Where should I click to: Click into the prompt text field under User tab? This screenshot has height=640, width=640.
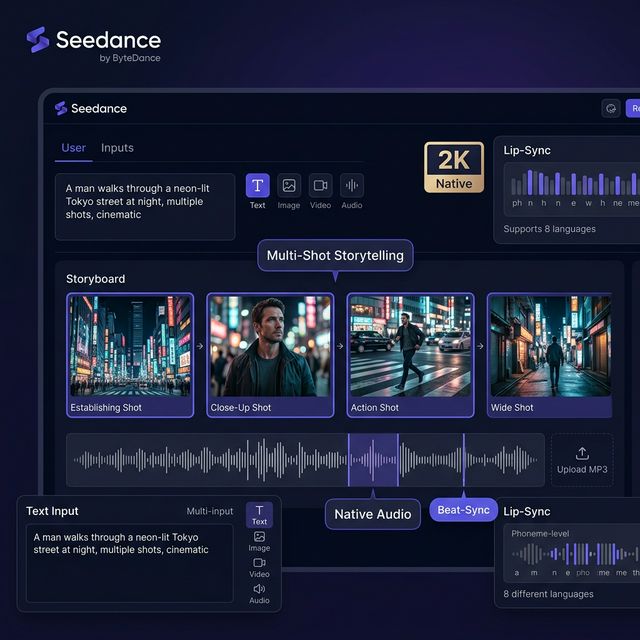(145, 206)
